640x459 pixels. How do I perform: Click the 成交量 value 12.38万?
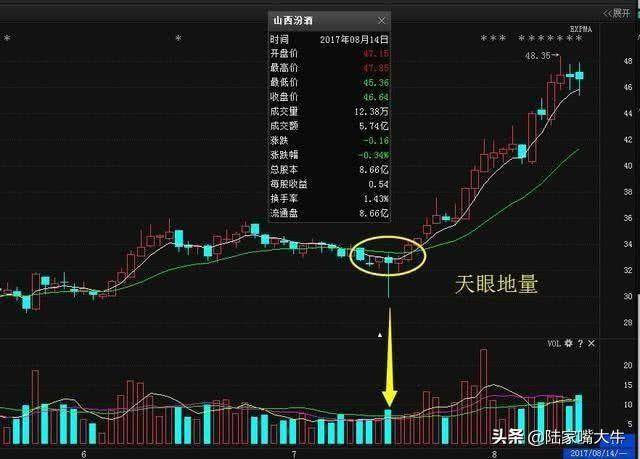tap(371, 111)
